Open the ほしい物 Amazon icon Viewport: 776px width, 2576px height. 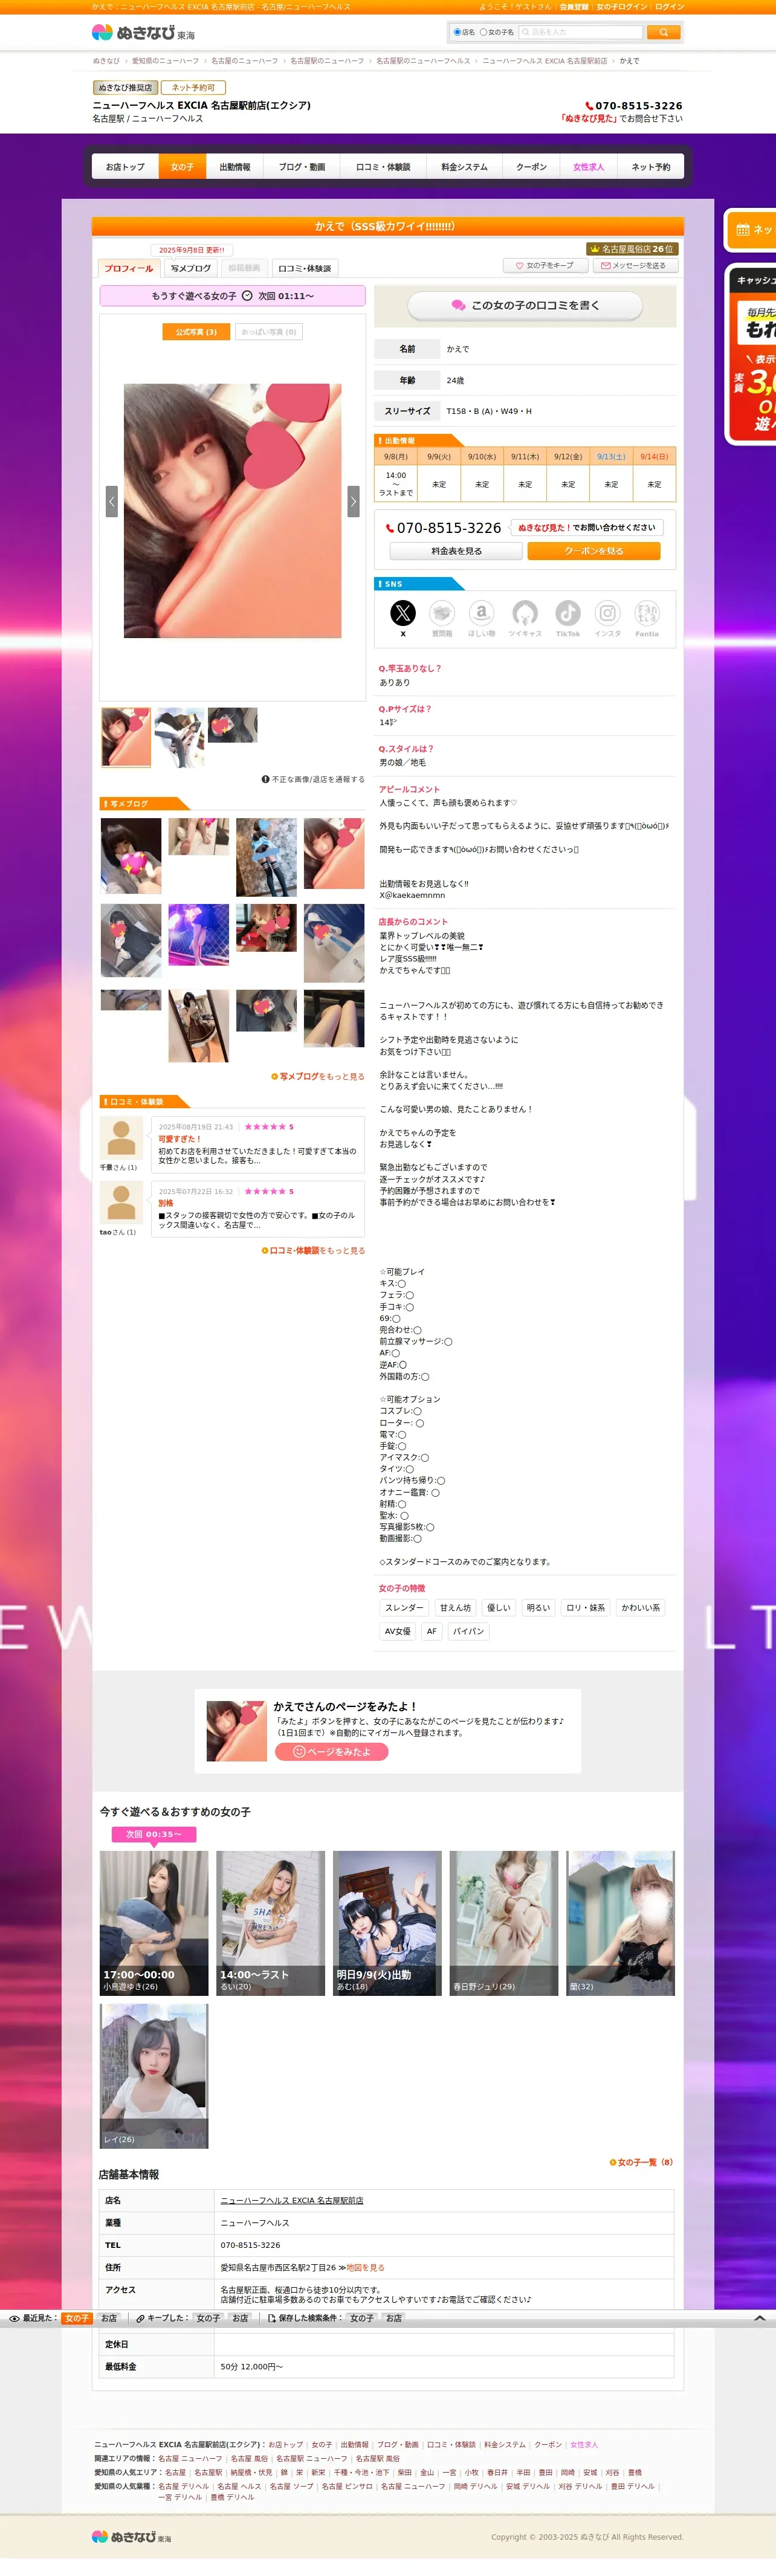coord(482,613)
